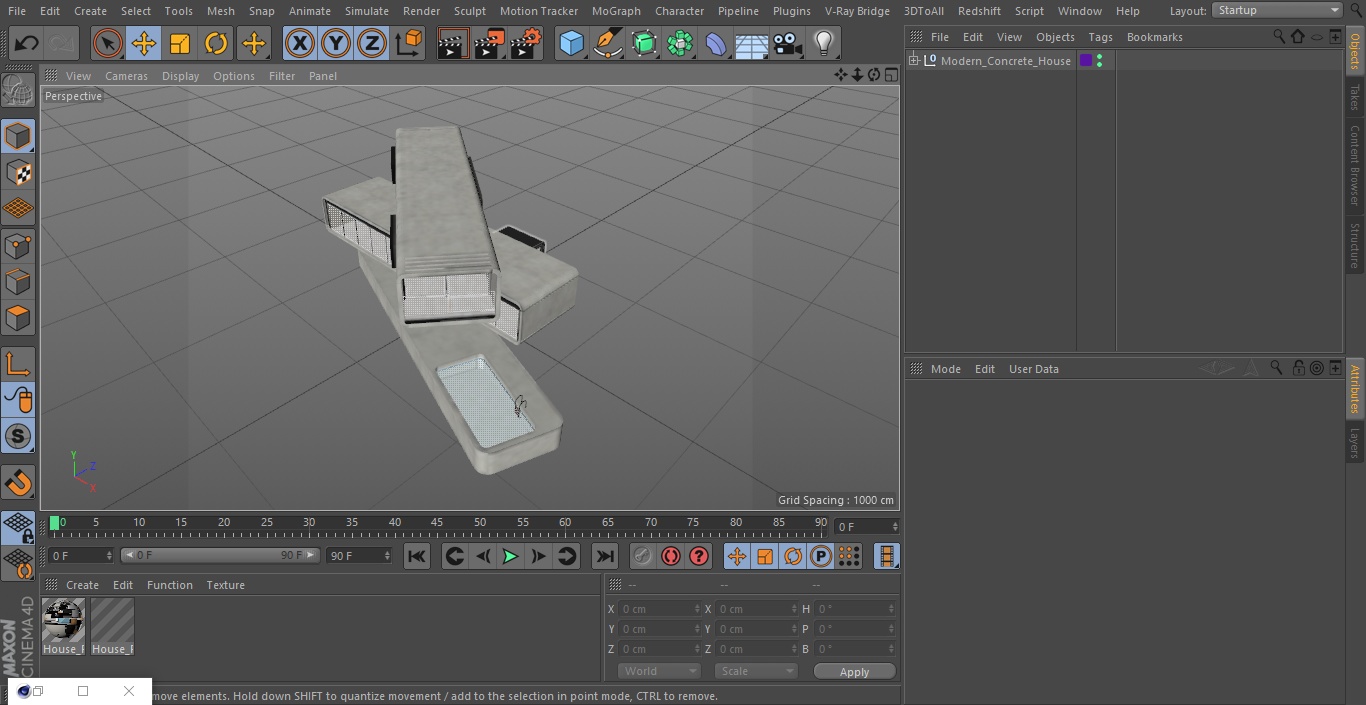Screen dimensions: 1366x705
Task: Open viewport Display menu
Action: 180,76
